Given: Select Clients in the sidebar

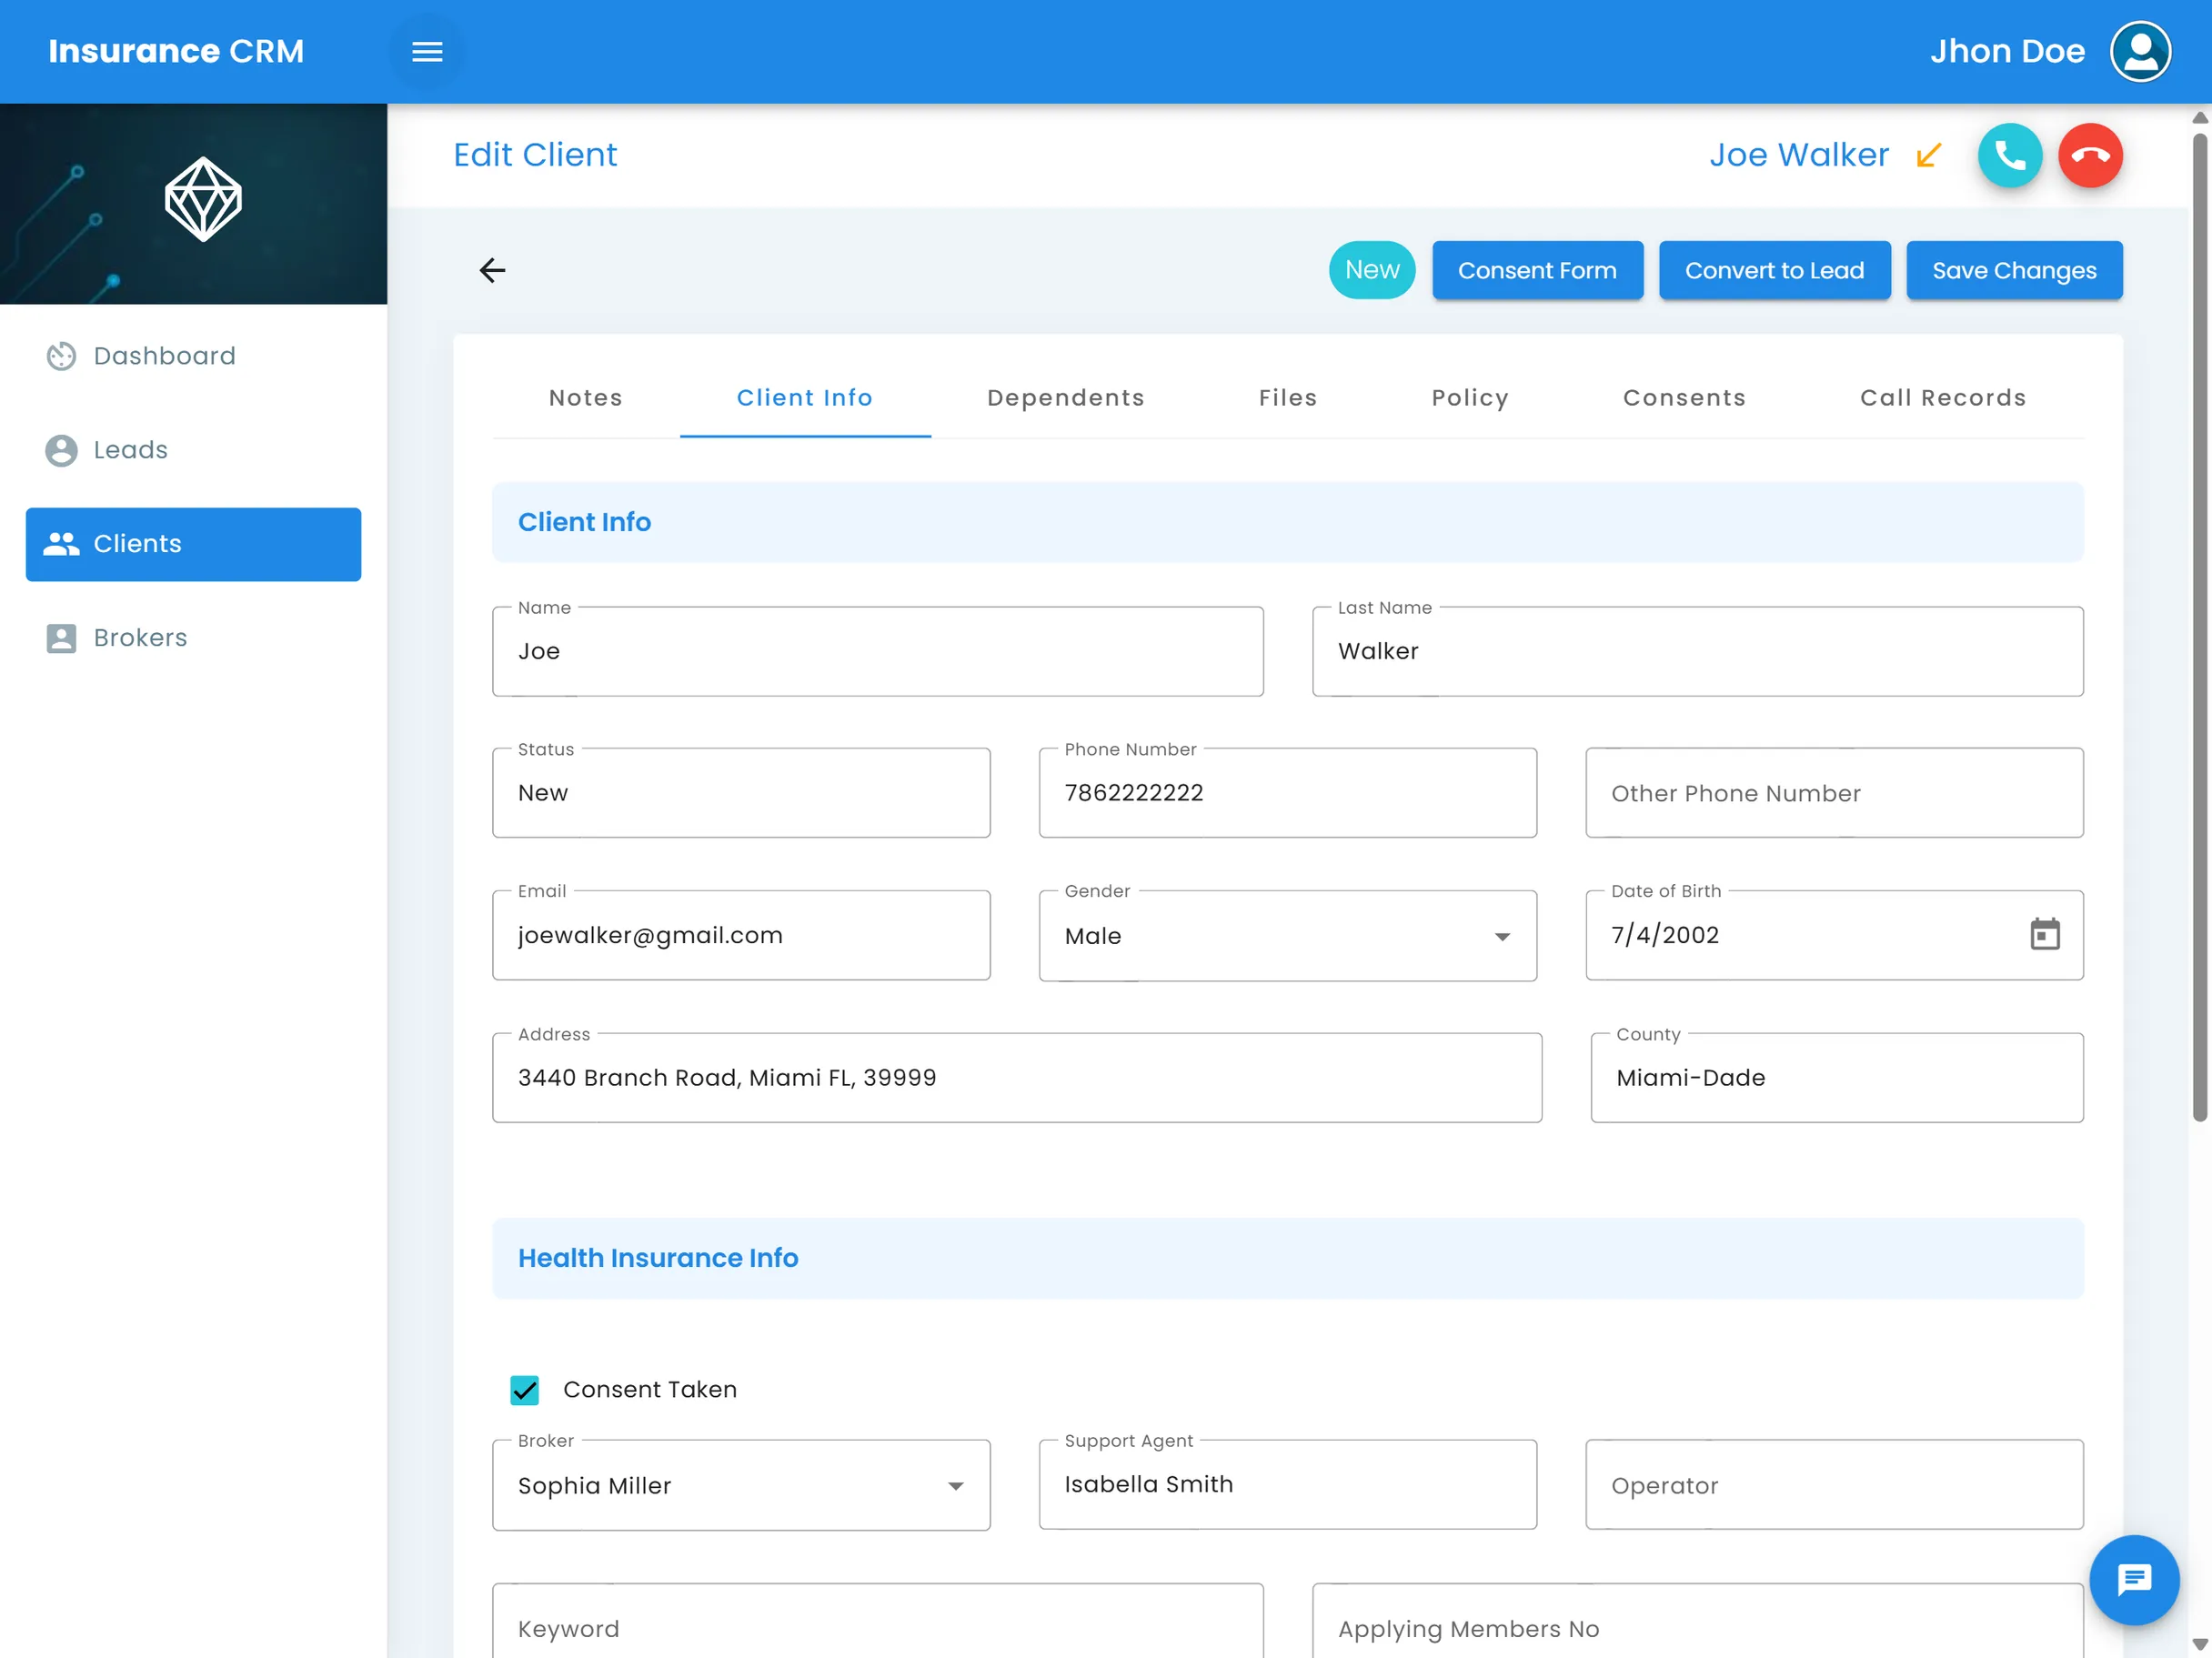Looking at the screenshot, I should pos(137,543).
